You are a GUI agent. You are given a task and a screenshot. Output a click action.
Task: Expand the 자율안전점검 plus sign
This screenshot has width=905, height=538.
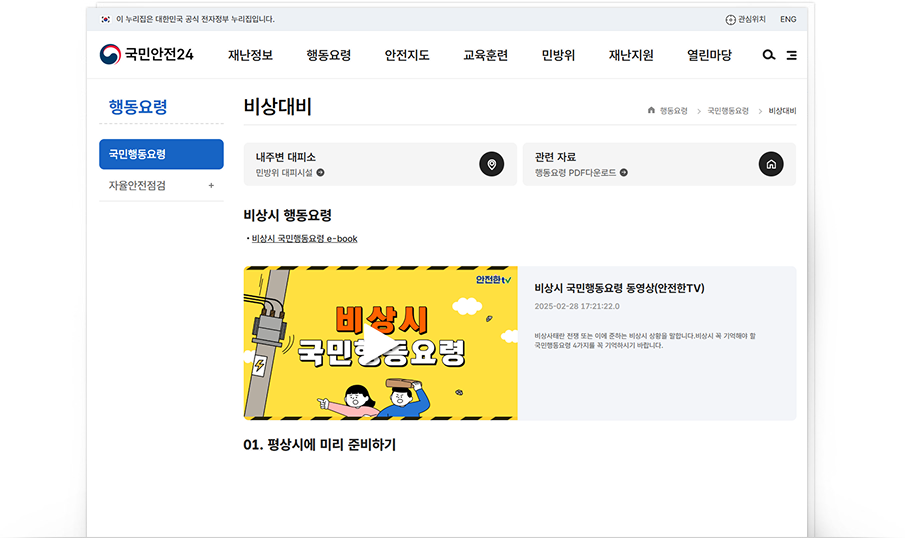[211, 185]
